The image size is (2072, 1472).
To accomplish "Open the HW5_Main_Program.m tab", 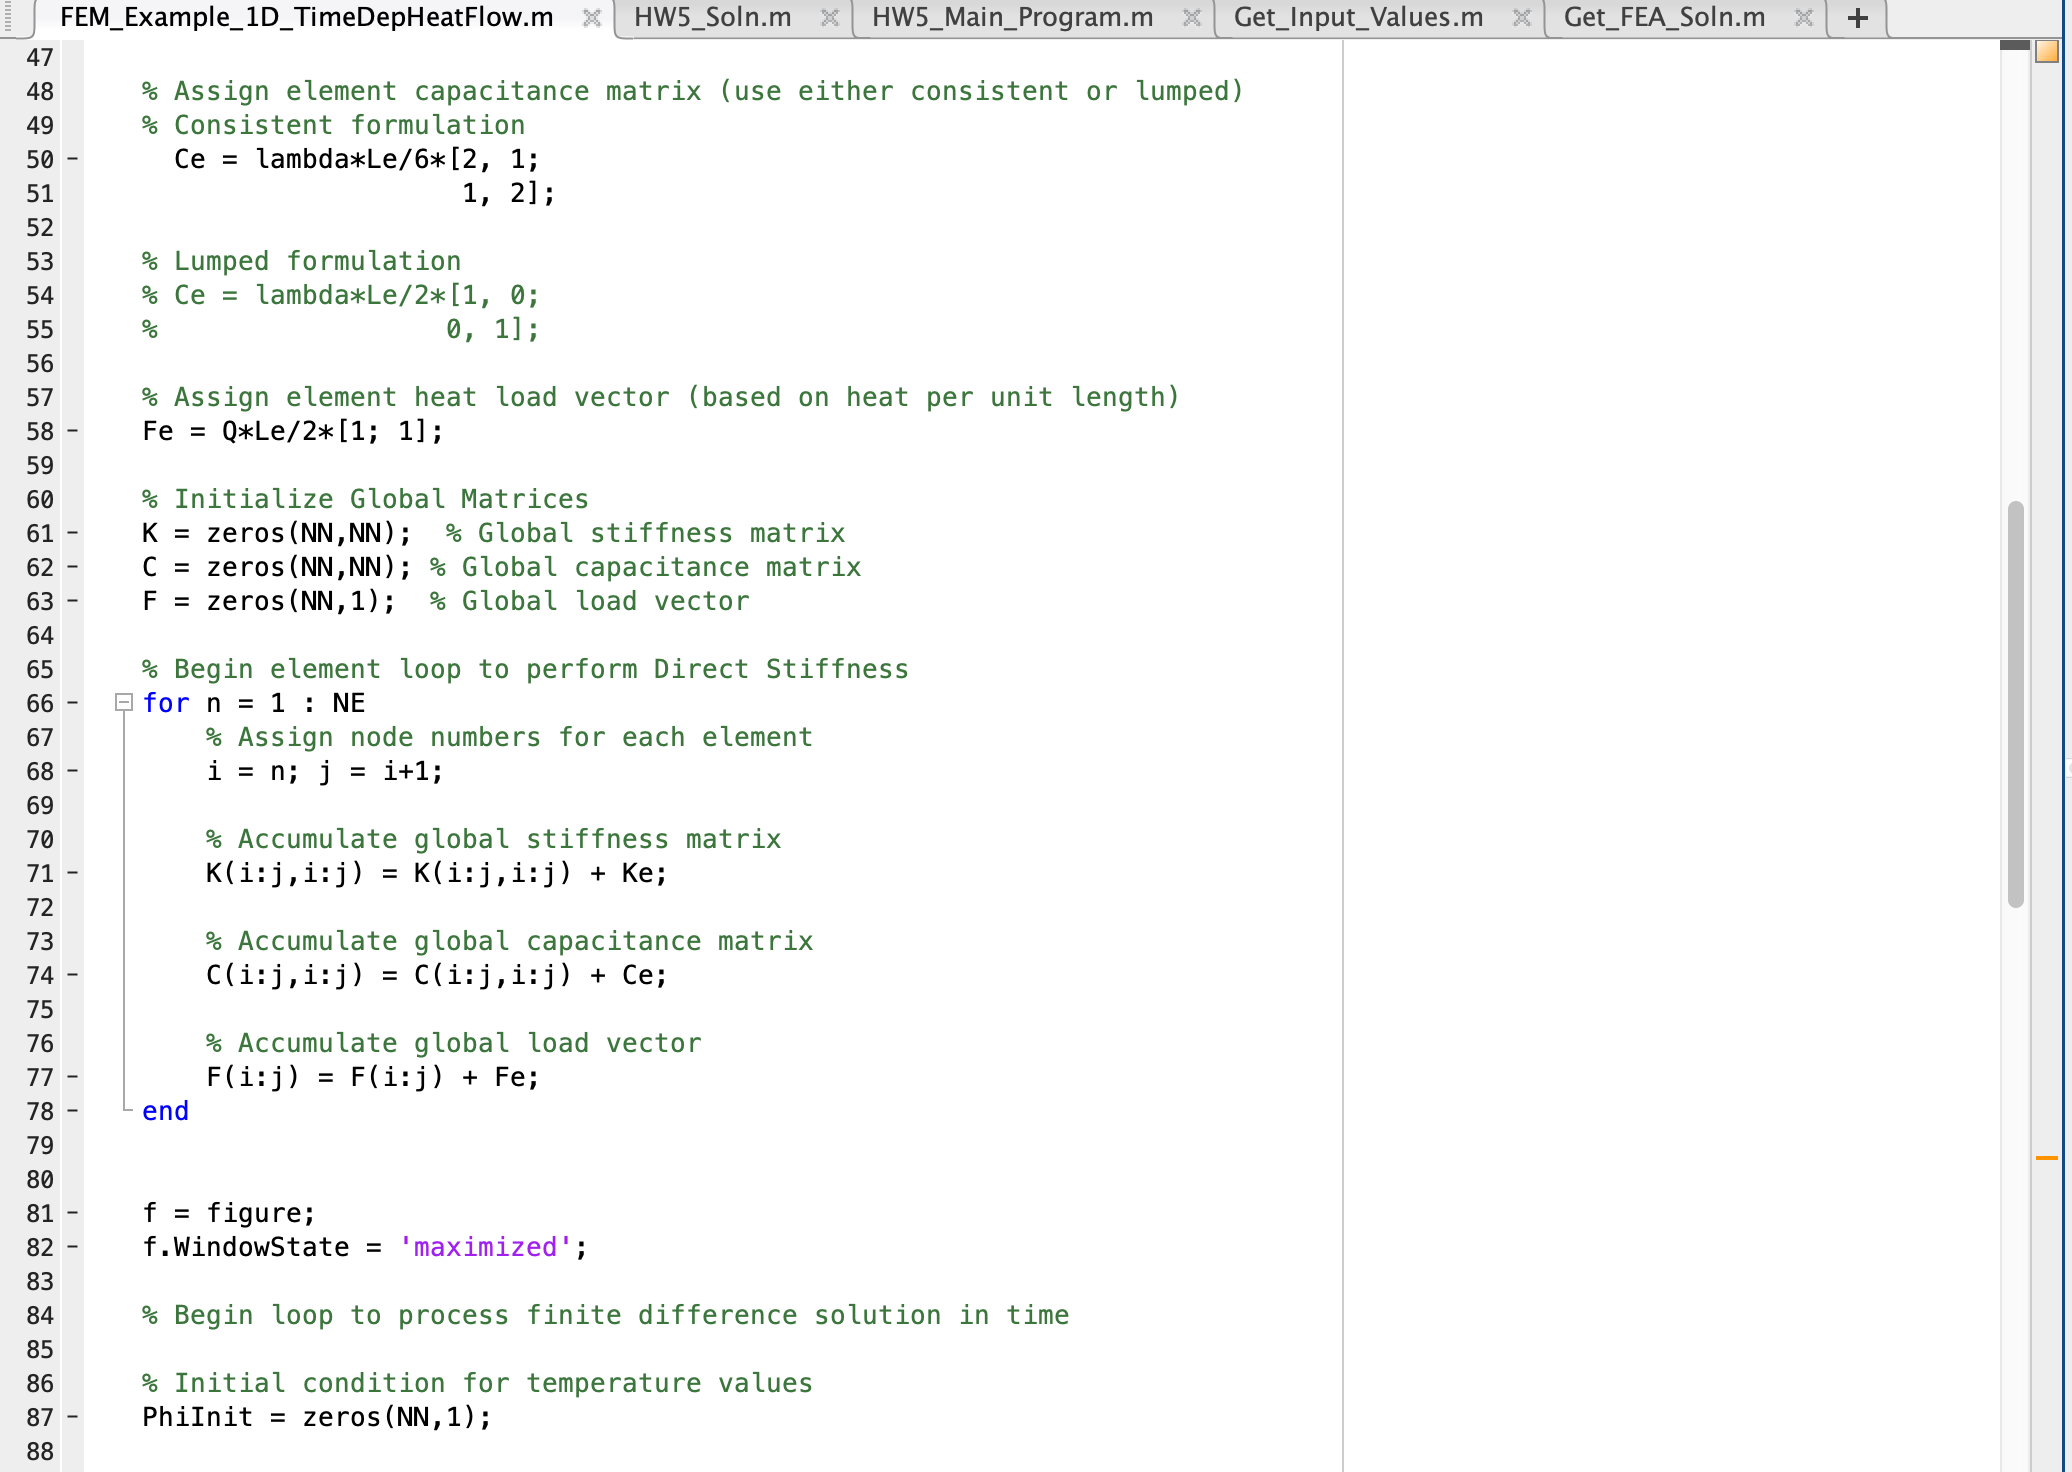I will (1012, 17).
